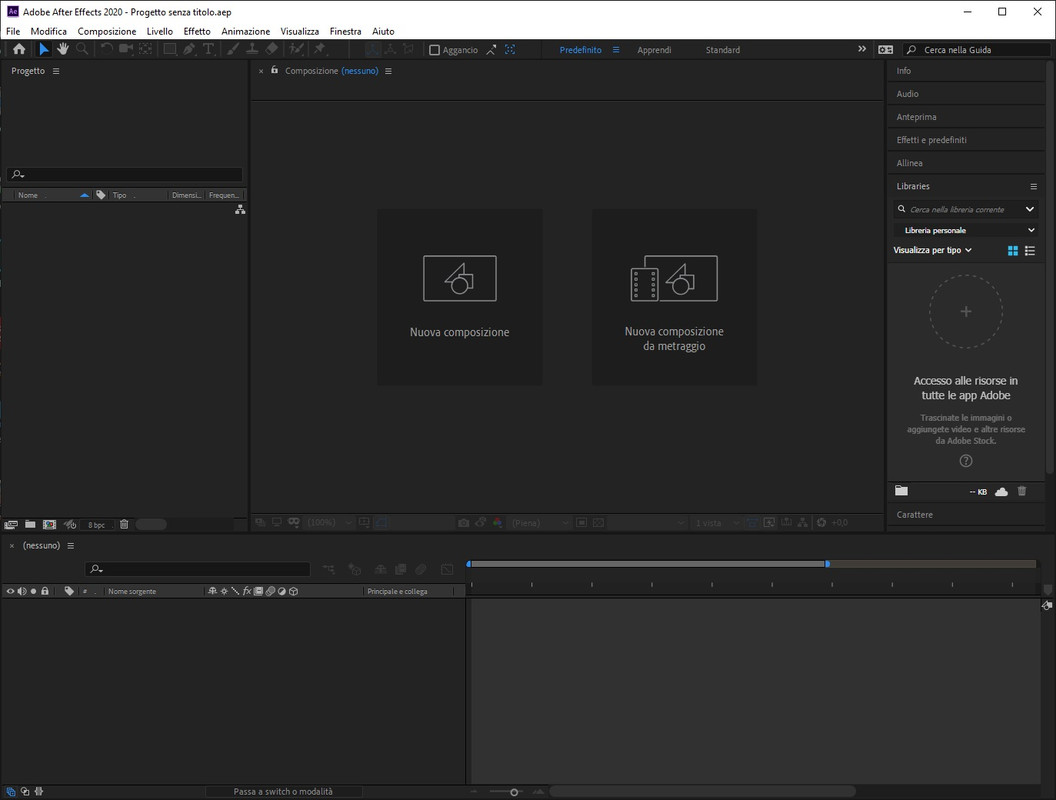Click the timeline zoom slider handle
The image size is (1056, 800).
pyautogui.click(x=514, y=793)
